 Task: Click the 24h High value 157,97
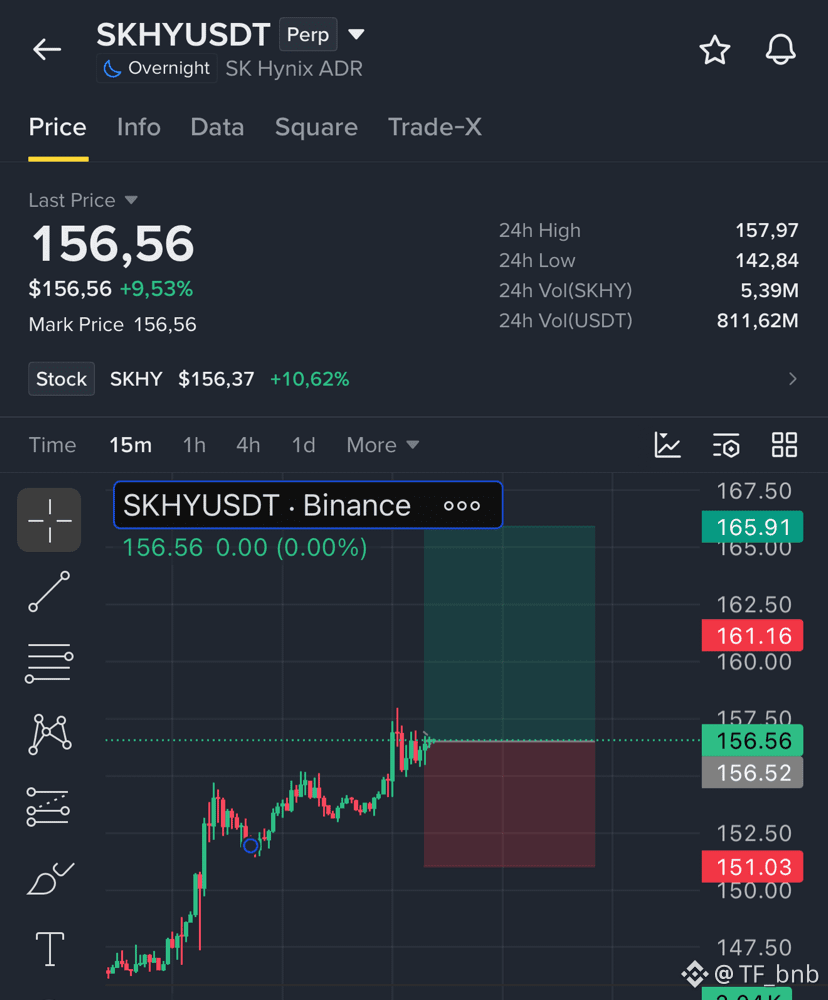pyautogui.click(x=767, y=230)
